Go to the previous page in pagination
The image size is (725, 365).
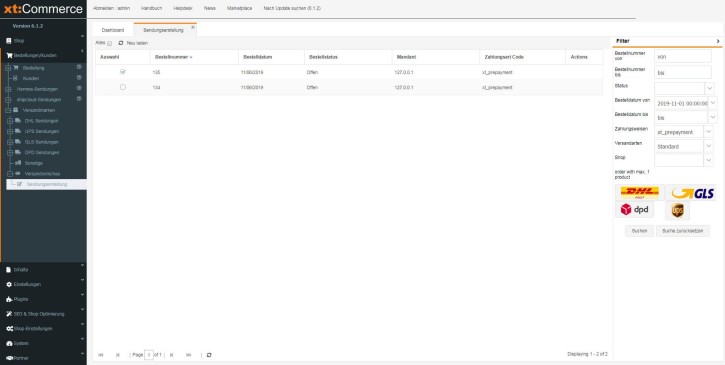tap(117, 355)
